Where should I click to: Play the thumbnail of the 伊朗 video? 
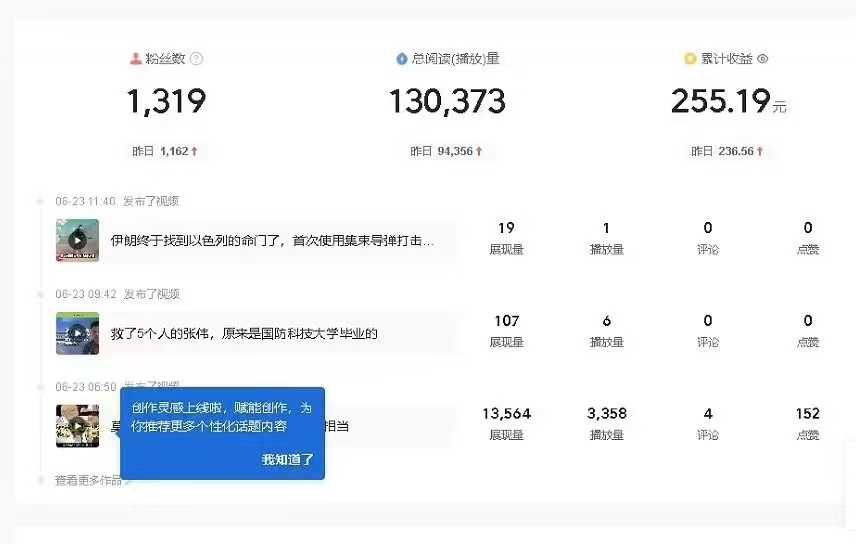click(78, 240)
